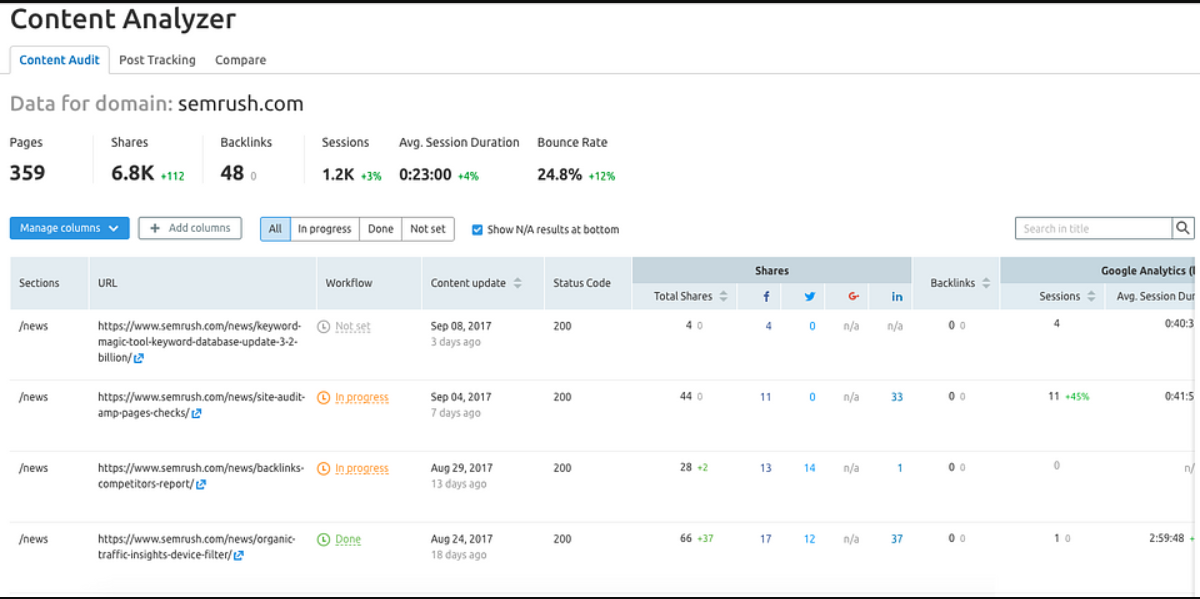
Task: Open the Compare tab
Action: (240, 60)
